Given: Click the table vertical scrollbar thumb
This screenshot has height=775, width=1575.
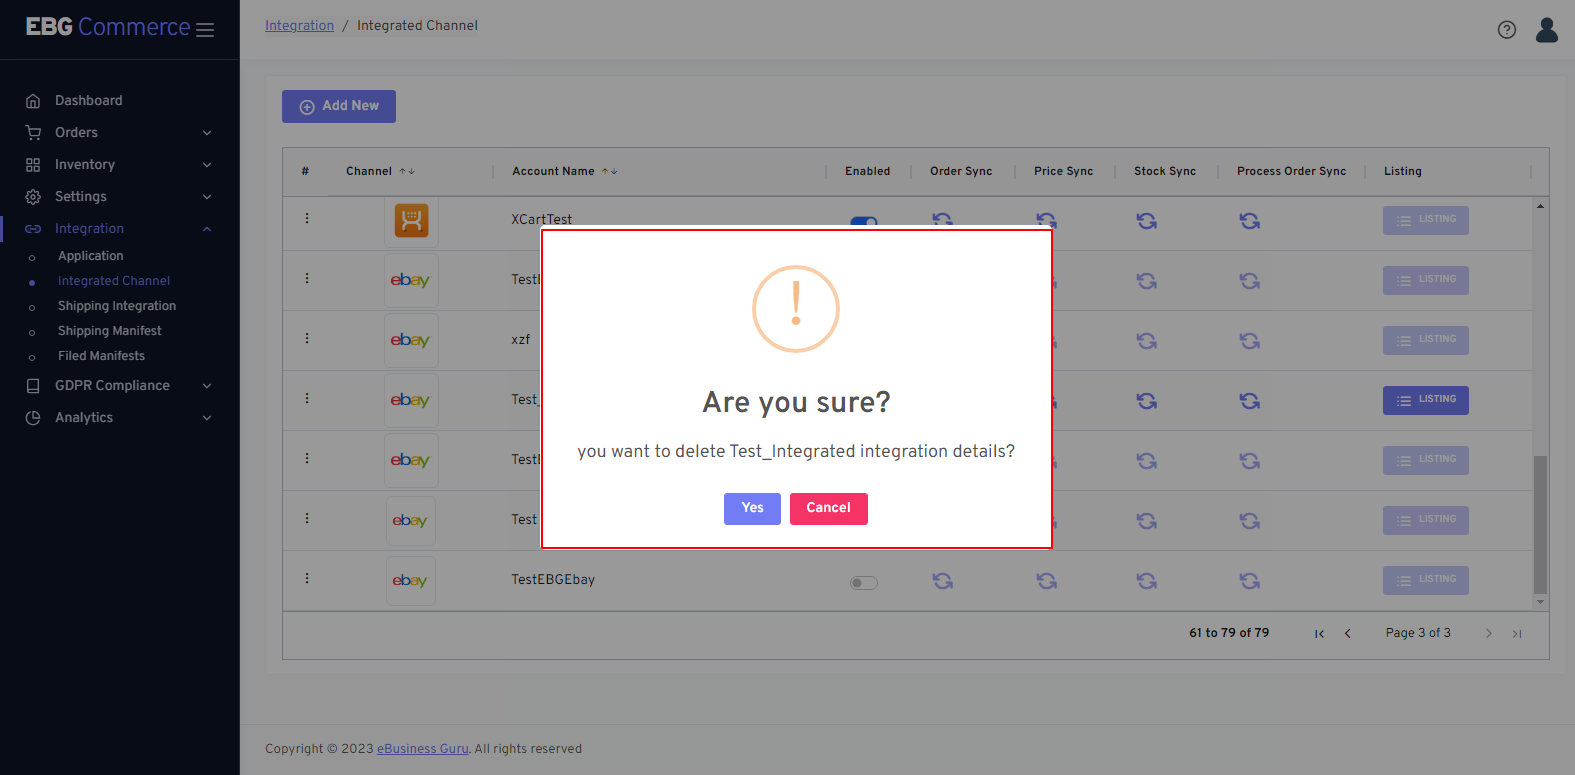Looking at the screenshot, I should 1540,525.
